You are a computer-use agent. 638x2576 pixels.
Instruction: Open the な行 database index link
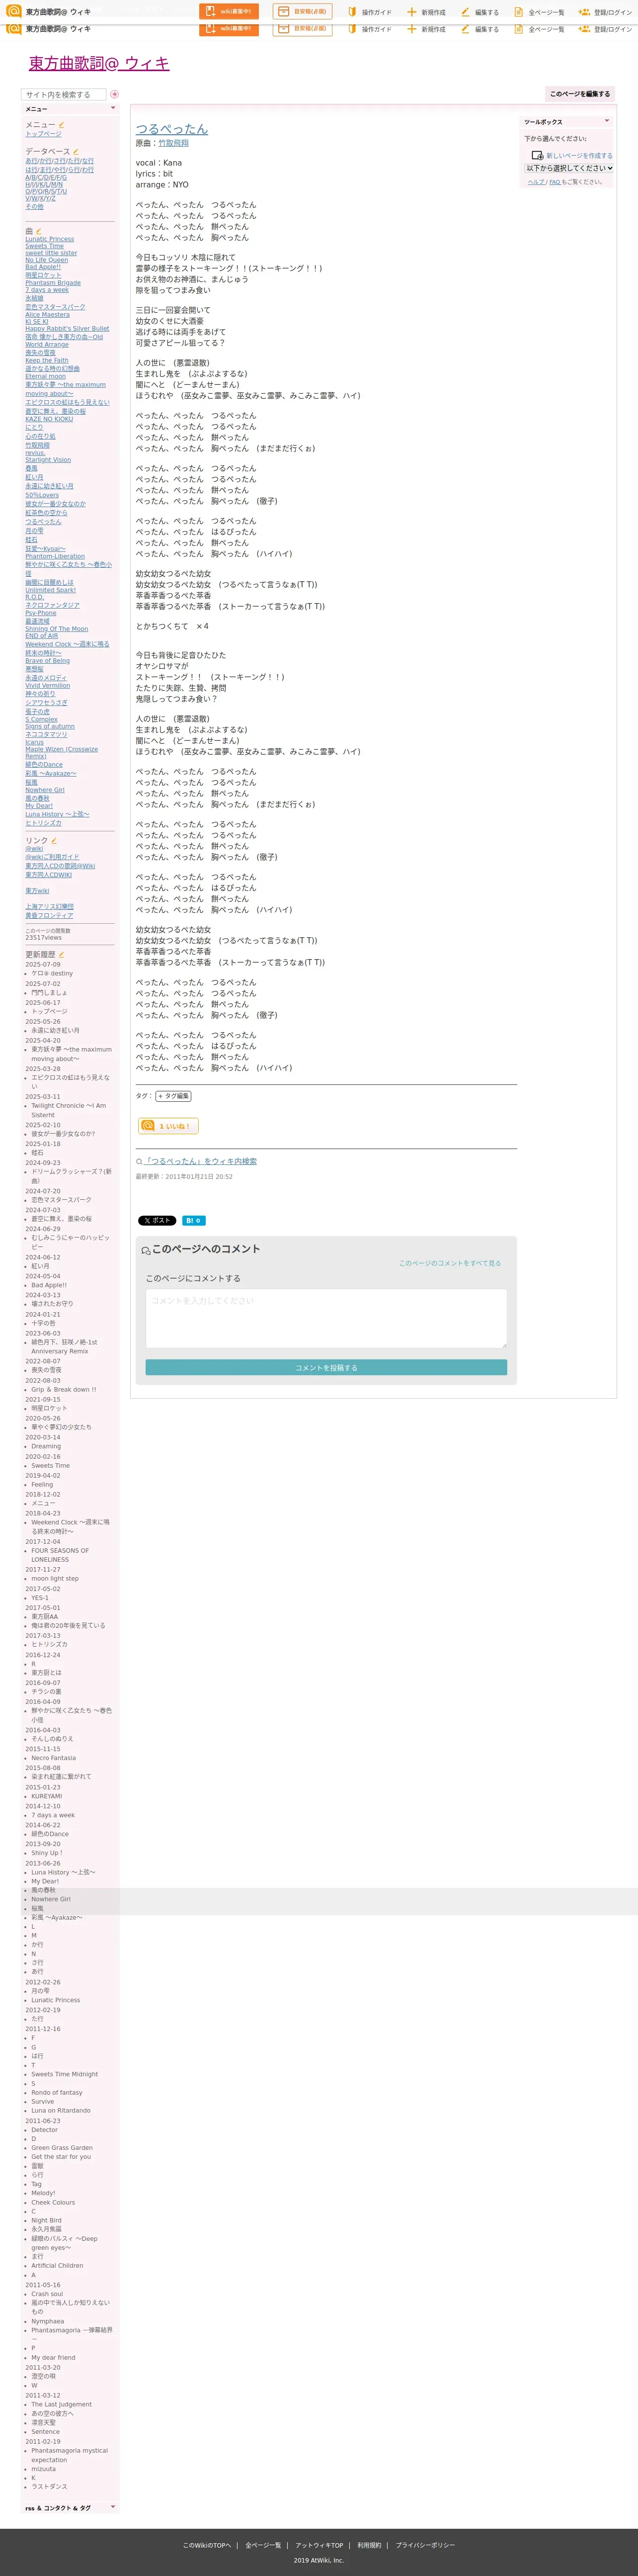click(x=88, y=161)
